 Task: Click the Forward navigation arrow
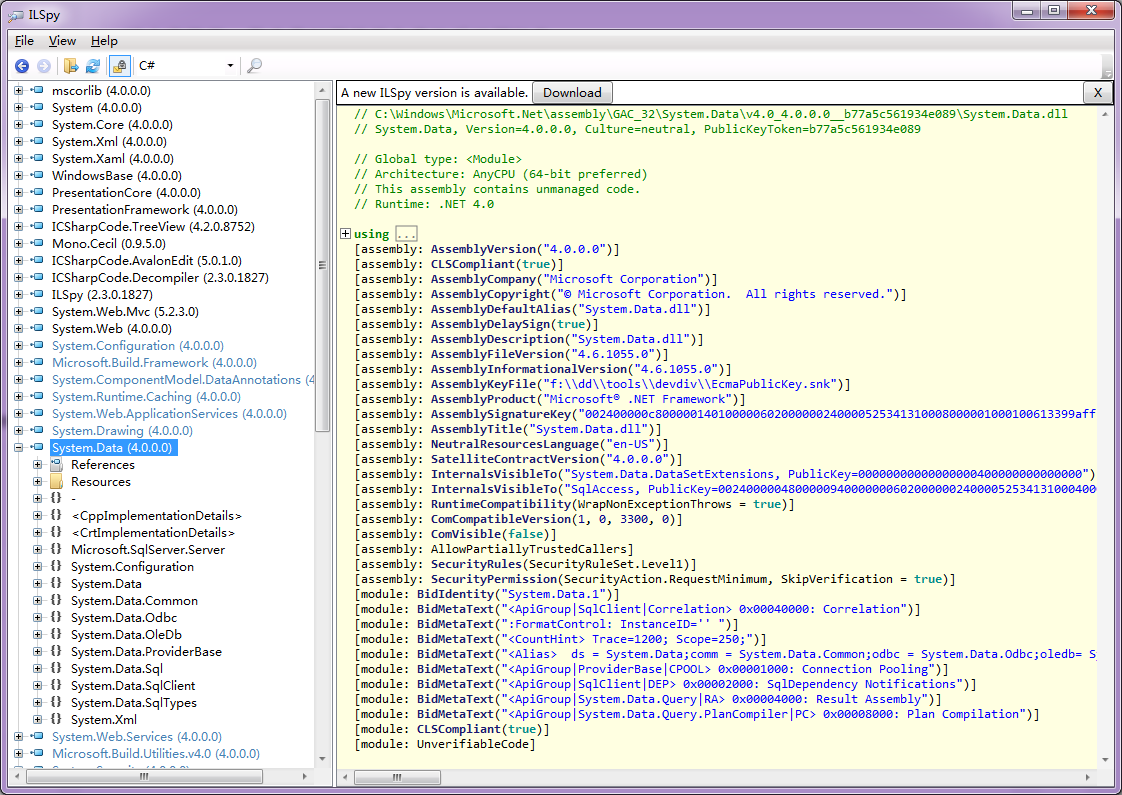point(44,66)
